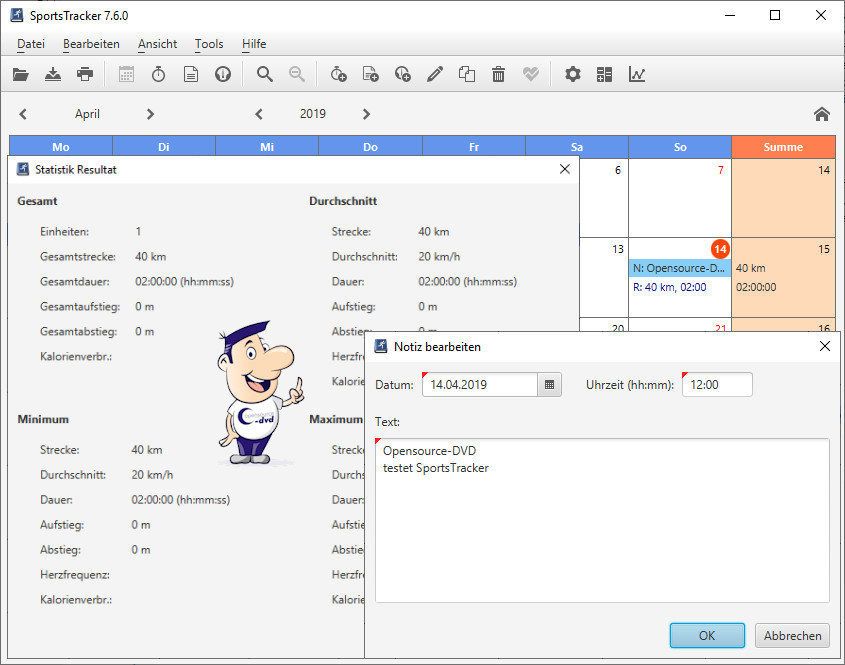
Task: Go to next month after April
Action: pyautogui.click(x=150, y=114)
